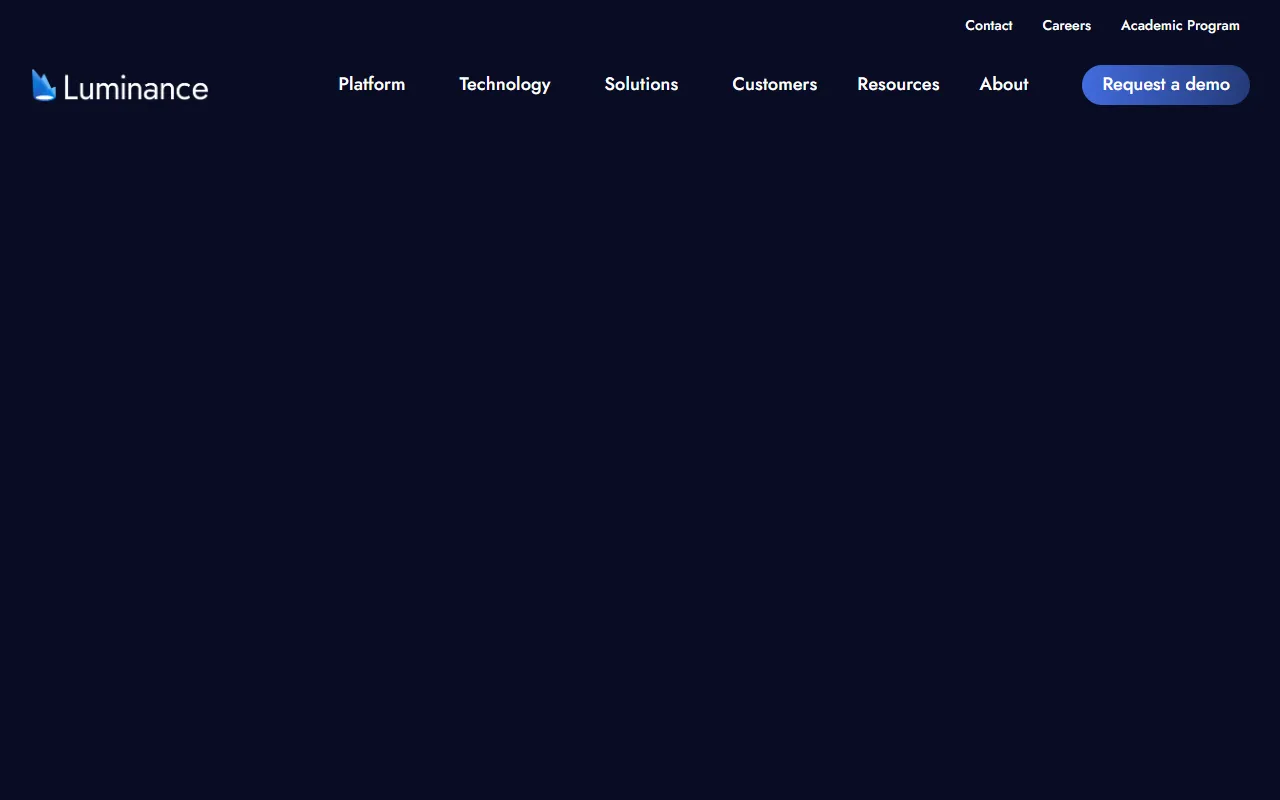Click About in the header navigation

tap(1003, 84)
